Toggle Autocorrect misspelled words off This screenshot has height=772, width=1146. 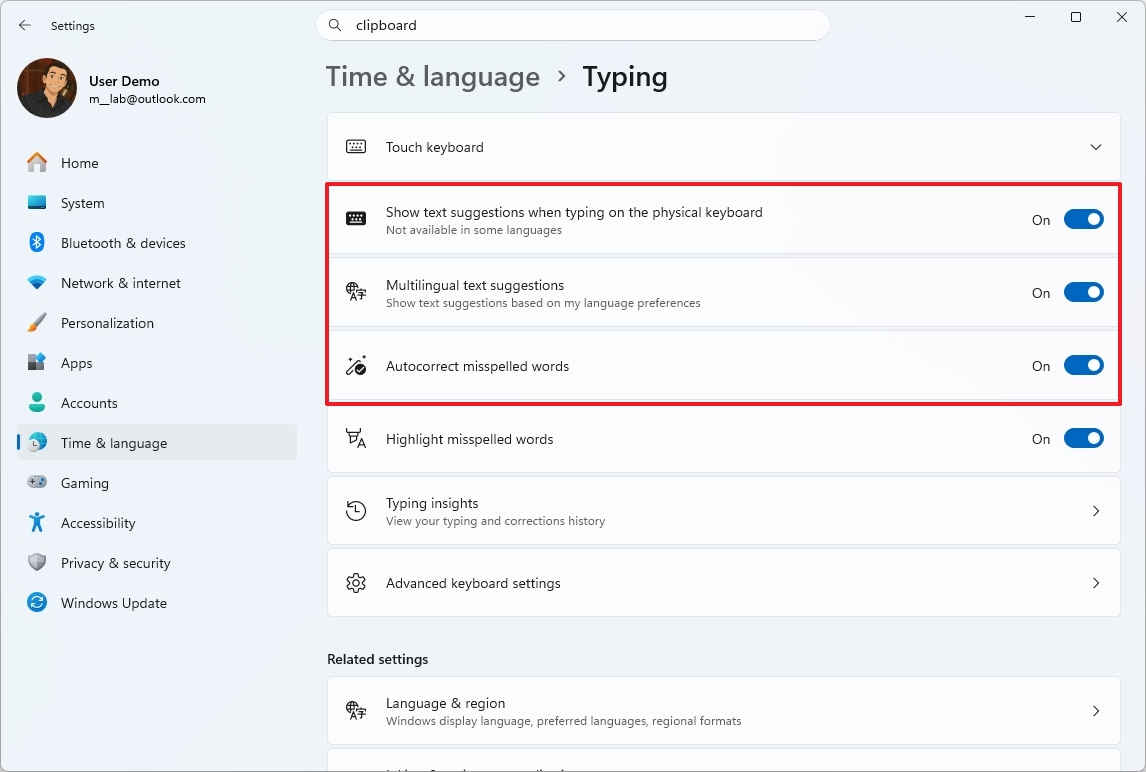click(x=1084, y=365)
